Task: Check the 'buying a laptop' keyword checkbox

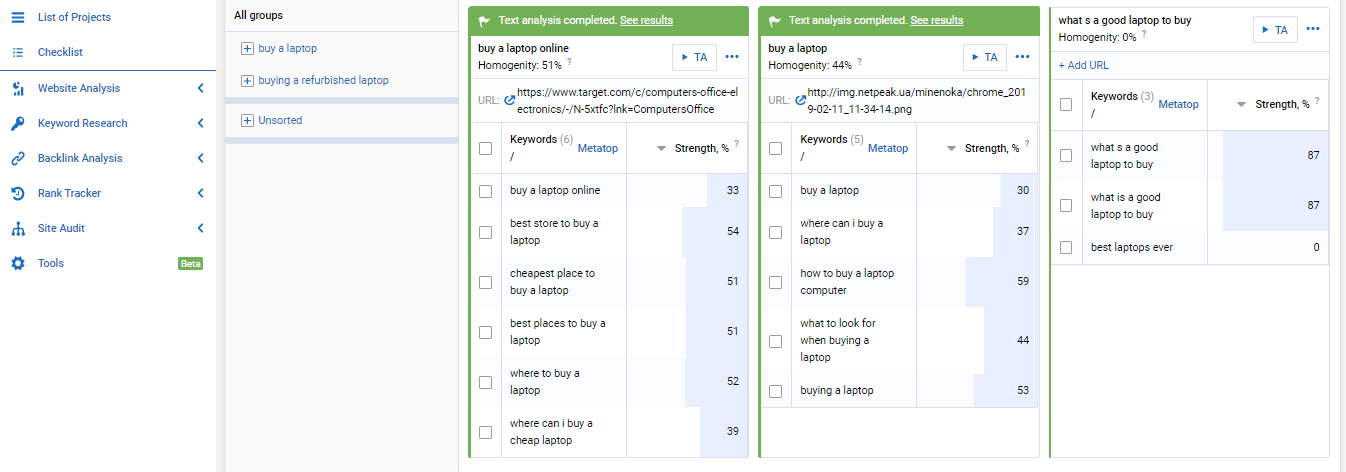Action: [x=776, y=391]
